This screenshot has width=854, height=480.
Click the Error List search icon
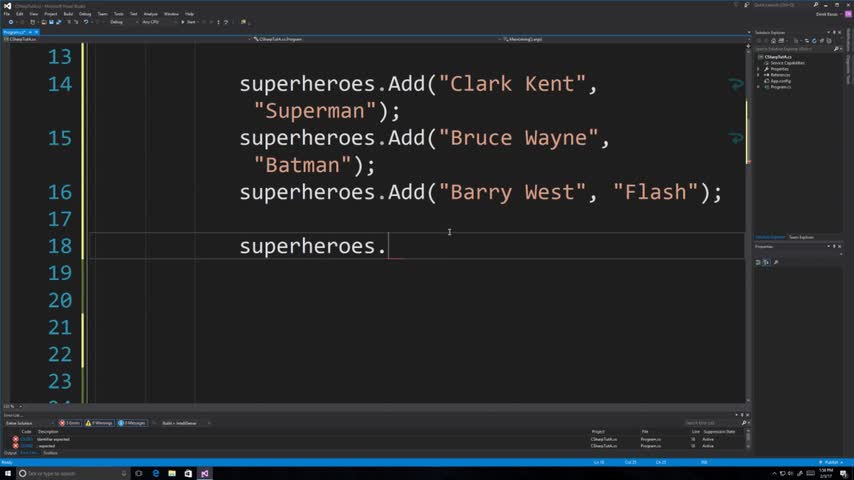[x=744, y=423]
